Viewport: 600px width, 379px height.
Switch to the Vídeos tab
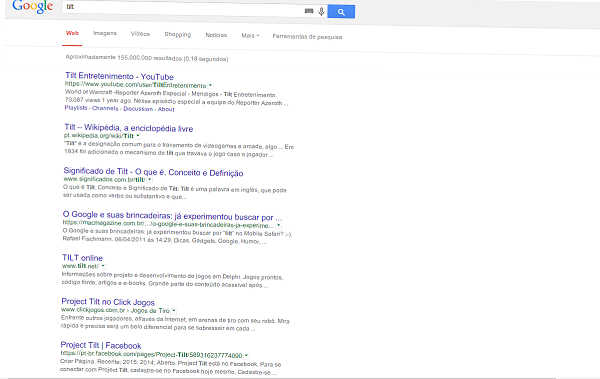tap(140, 34)
